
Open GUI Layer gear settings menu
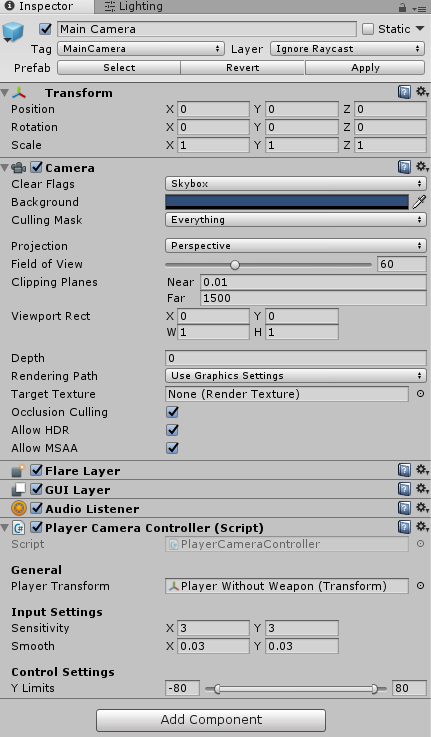422,489
